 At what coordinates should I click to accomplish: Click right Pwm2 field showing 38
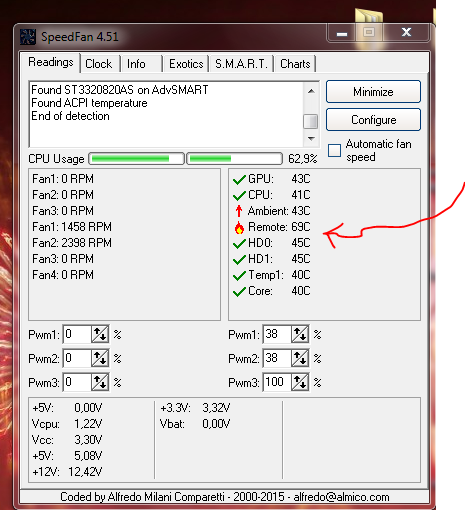(277, 358)
